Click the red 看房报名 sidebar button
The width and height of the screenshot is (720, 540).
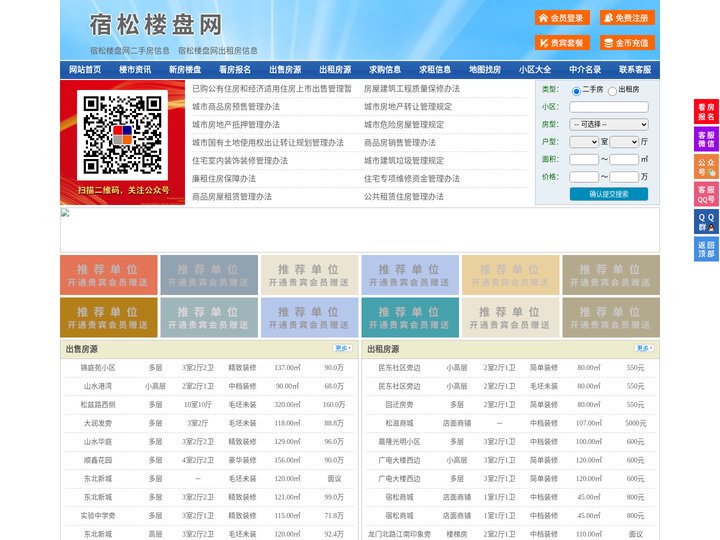[706, 112]
